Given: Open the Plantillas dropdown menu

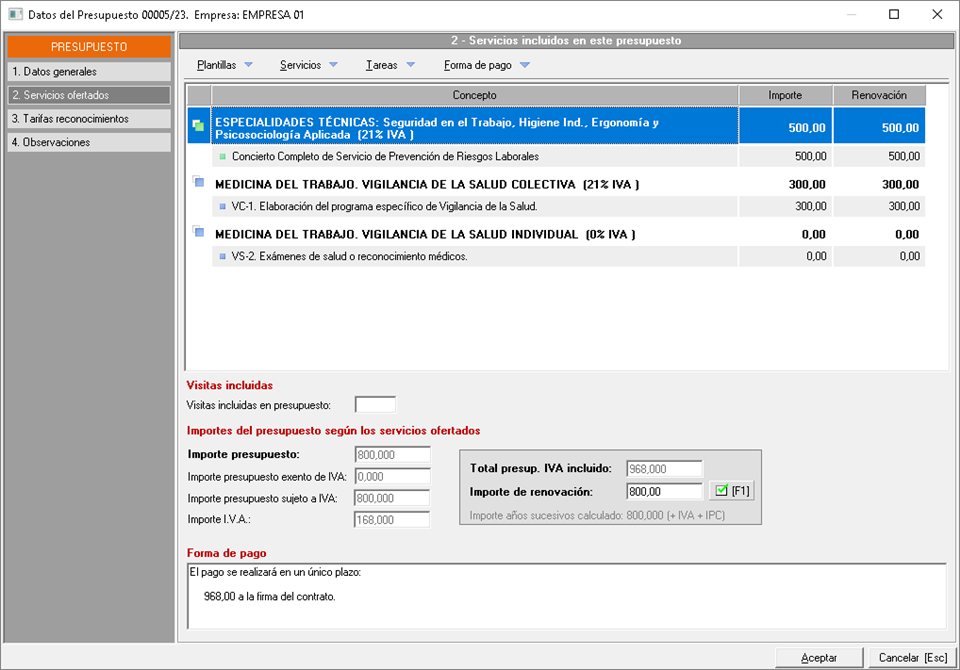Looking at the screenshot, I should pyautogui.click(x=225, y=65).
